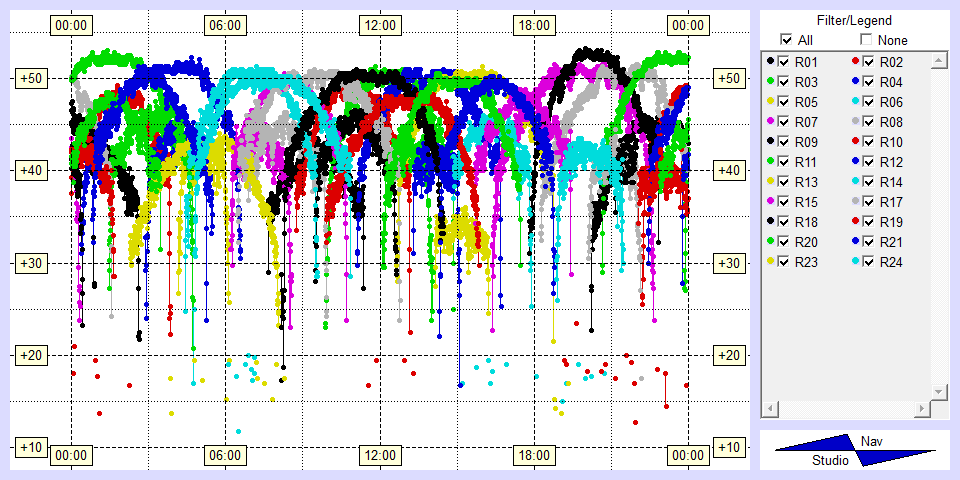
Task: Click legend horizontal scroll right arrow
Action: point(921,409)
